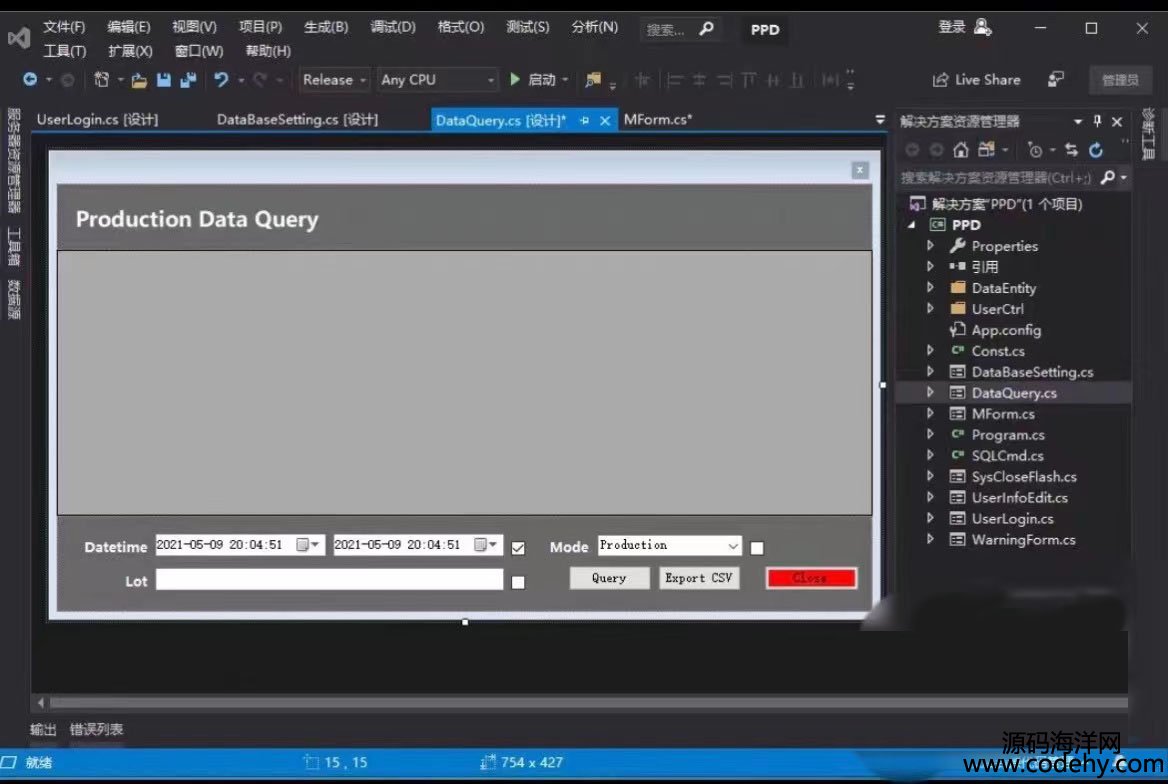Select SQLCmd.cs in Solution Explorer

tap(1007, 455)
